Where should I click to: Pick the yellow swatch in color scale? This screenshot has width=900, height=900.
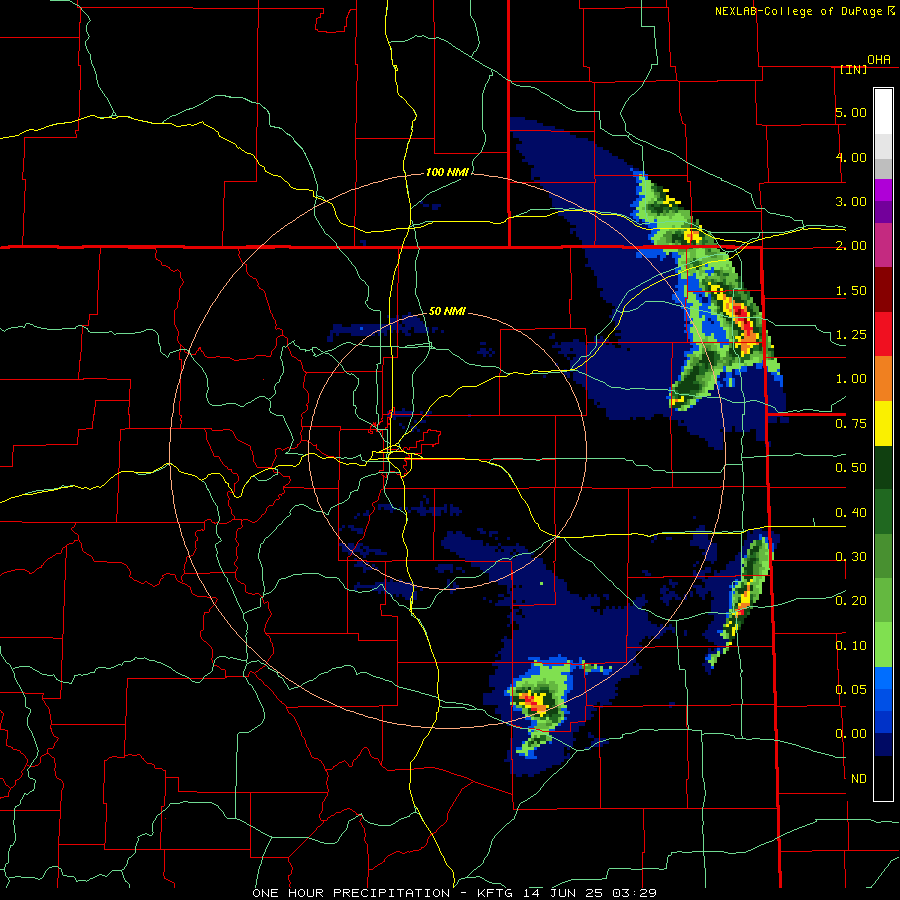click(883, 423)
